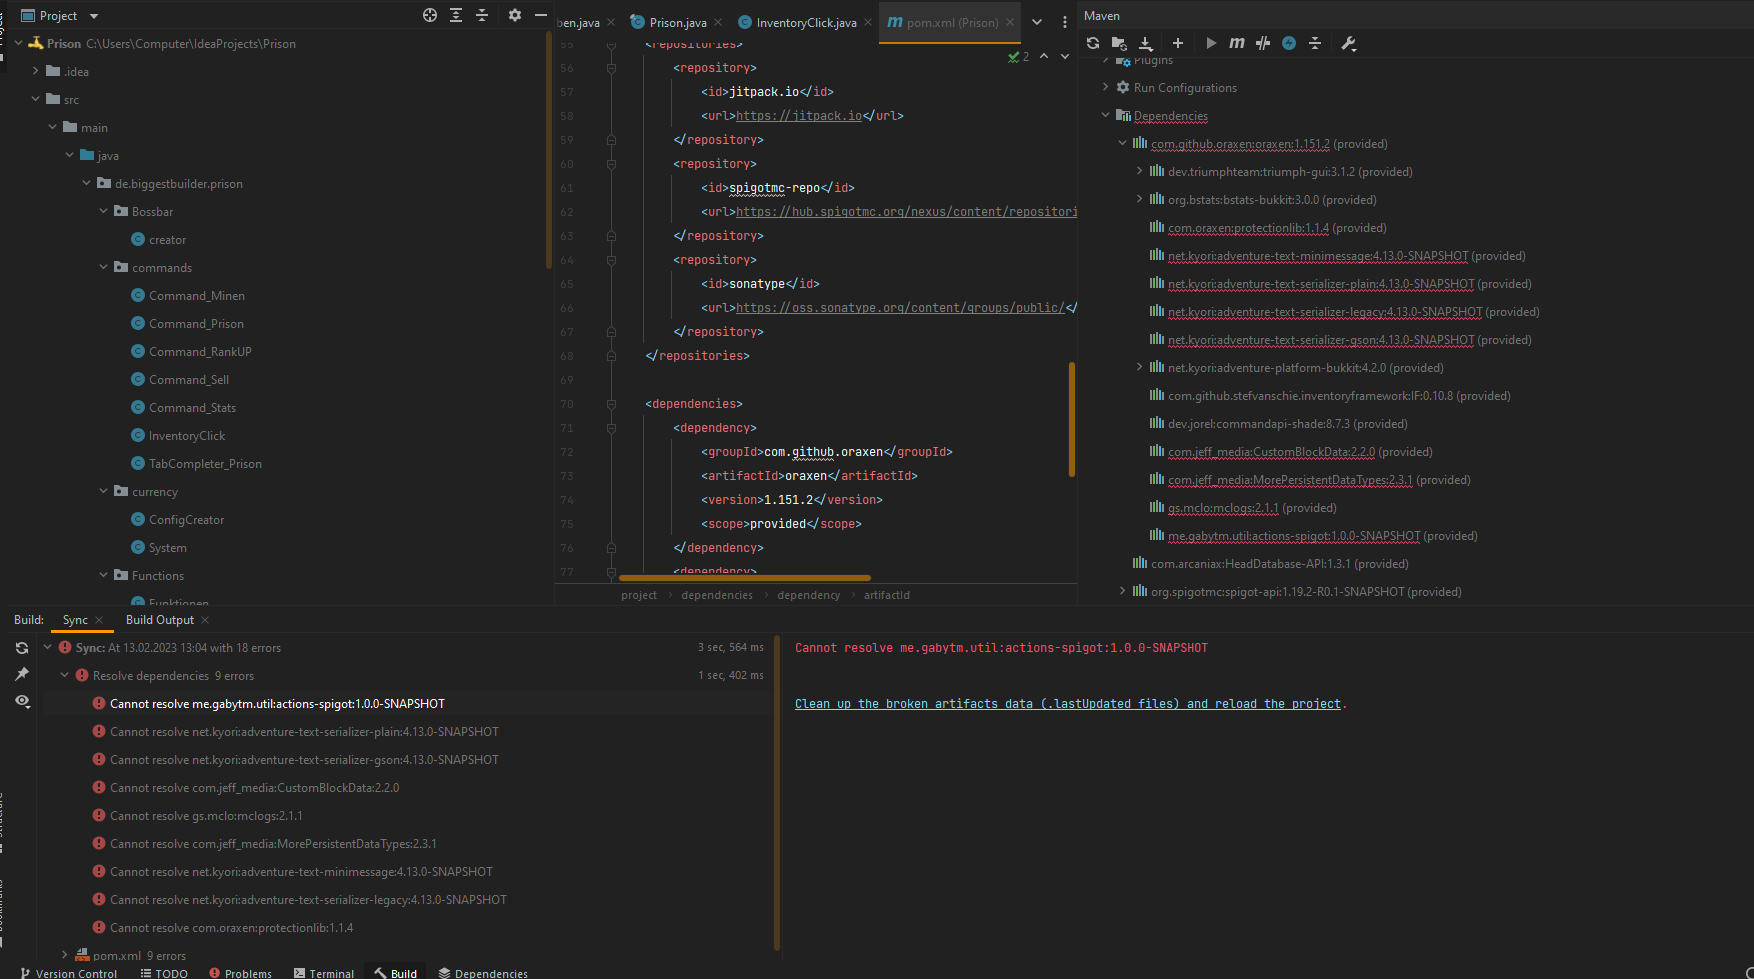Image resolution: width=1754 pixels, height=979 pixels.
Task: Switch to InventoryClick.java tab
Action: pos(806,22)
